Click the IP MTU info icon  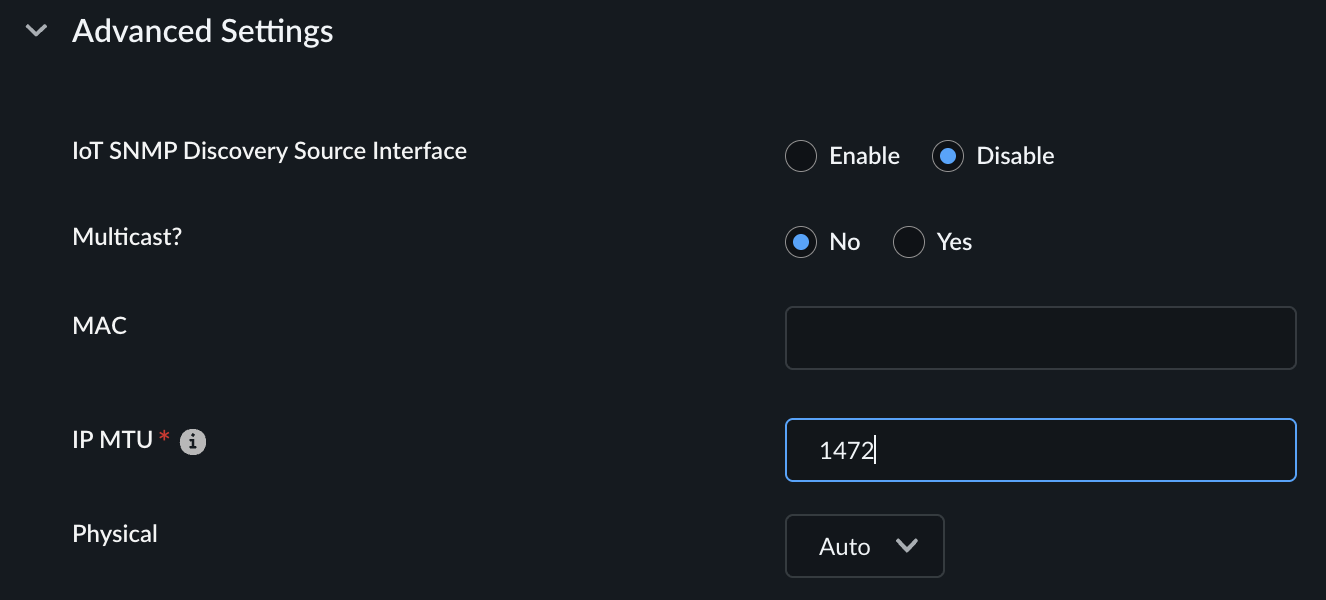[193, 441]
